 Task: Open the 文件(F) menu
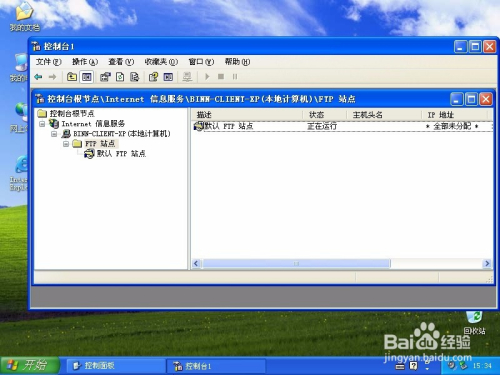[x=48, y=62]
